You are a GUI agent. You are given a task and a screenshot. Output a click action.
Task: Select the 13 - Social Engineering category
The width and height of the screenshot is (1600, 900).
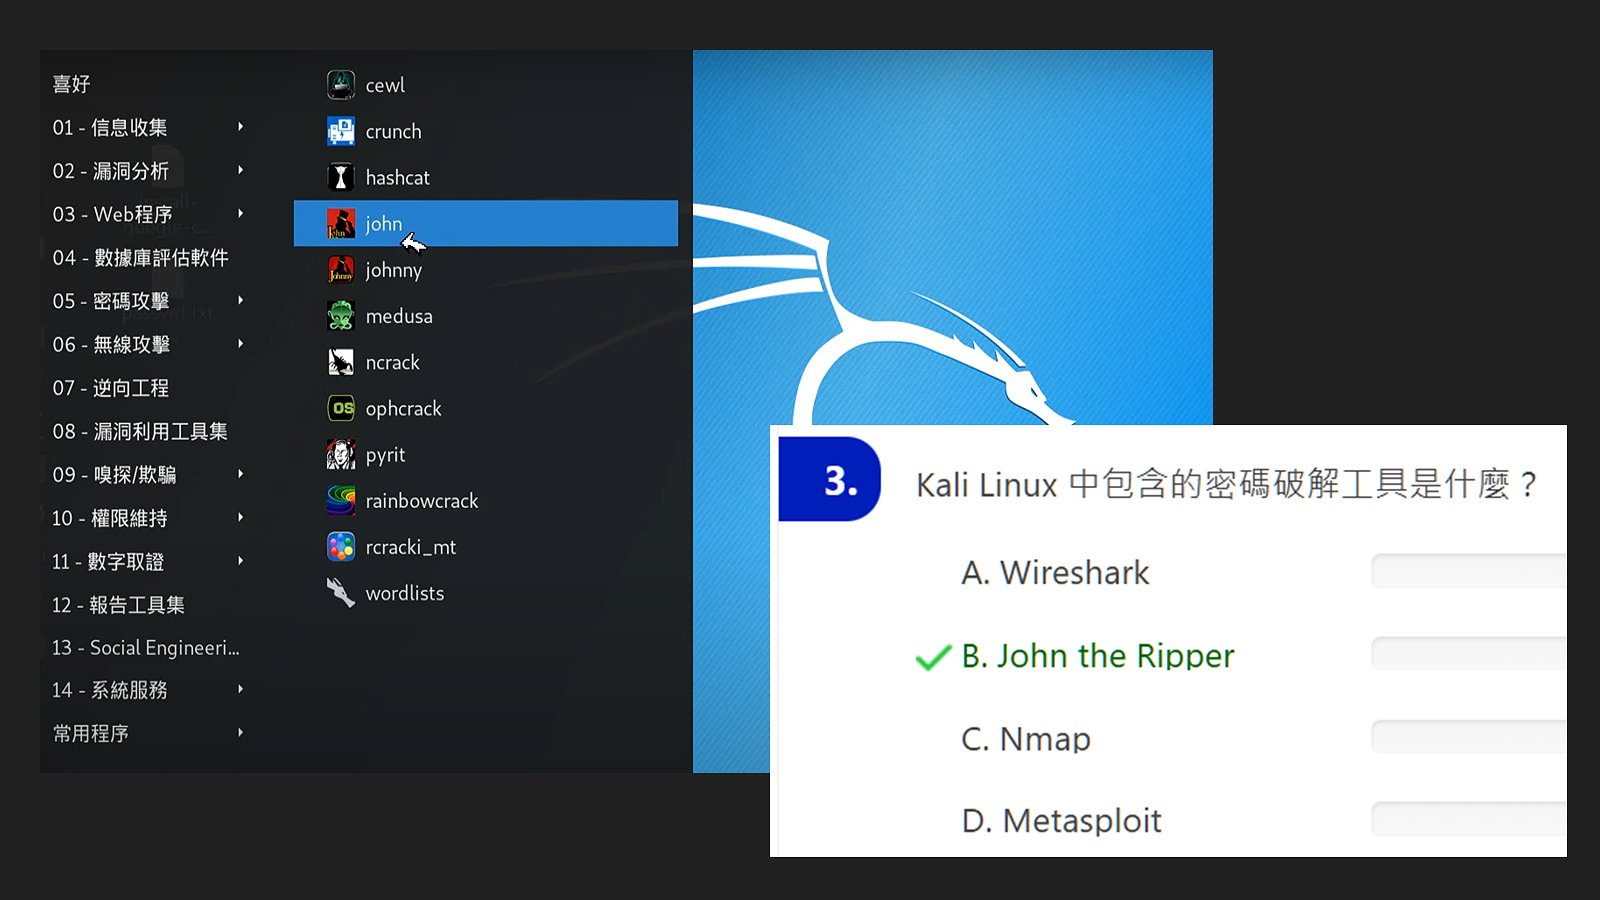click(x=146, y=648)
